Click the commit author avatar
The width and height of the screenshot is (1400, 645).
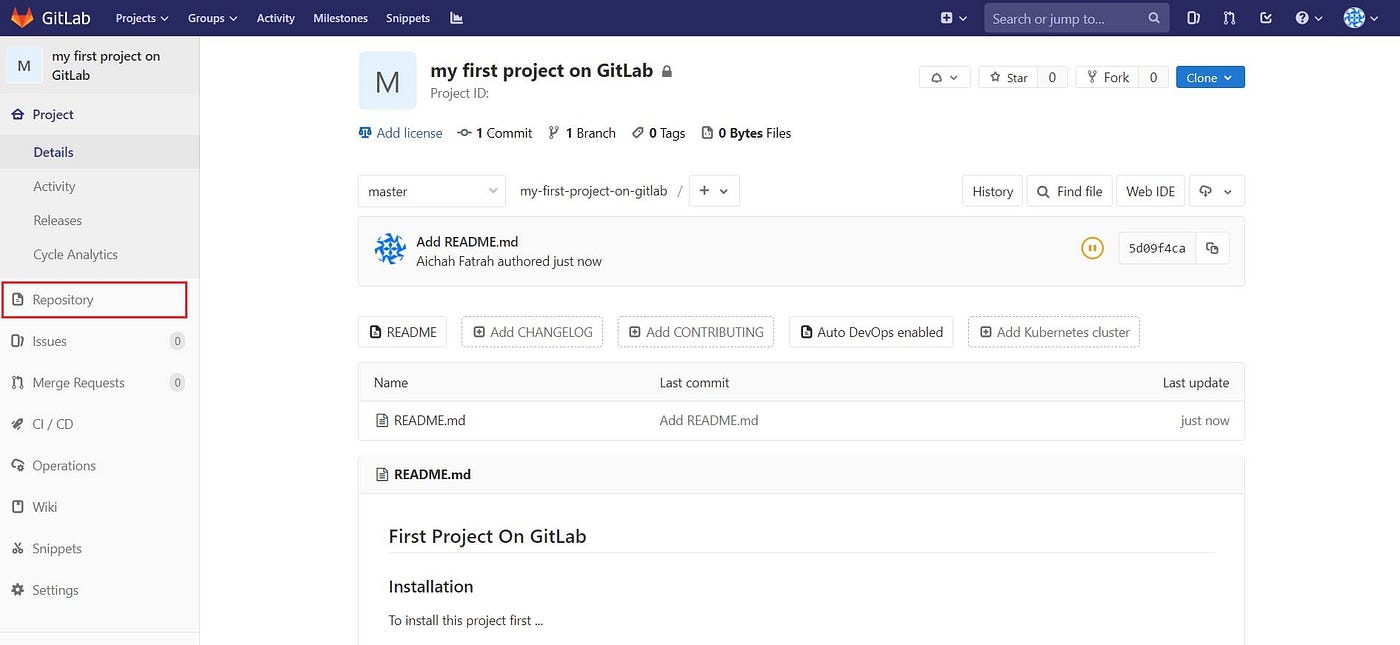tap(390, 250)
